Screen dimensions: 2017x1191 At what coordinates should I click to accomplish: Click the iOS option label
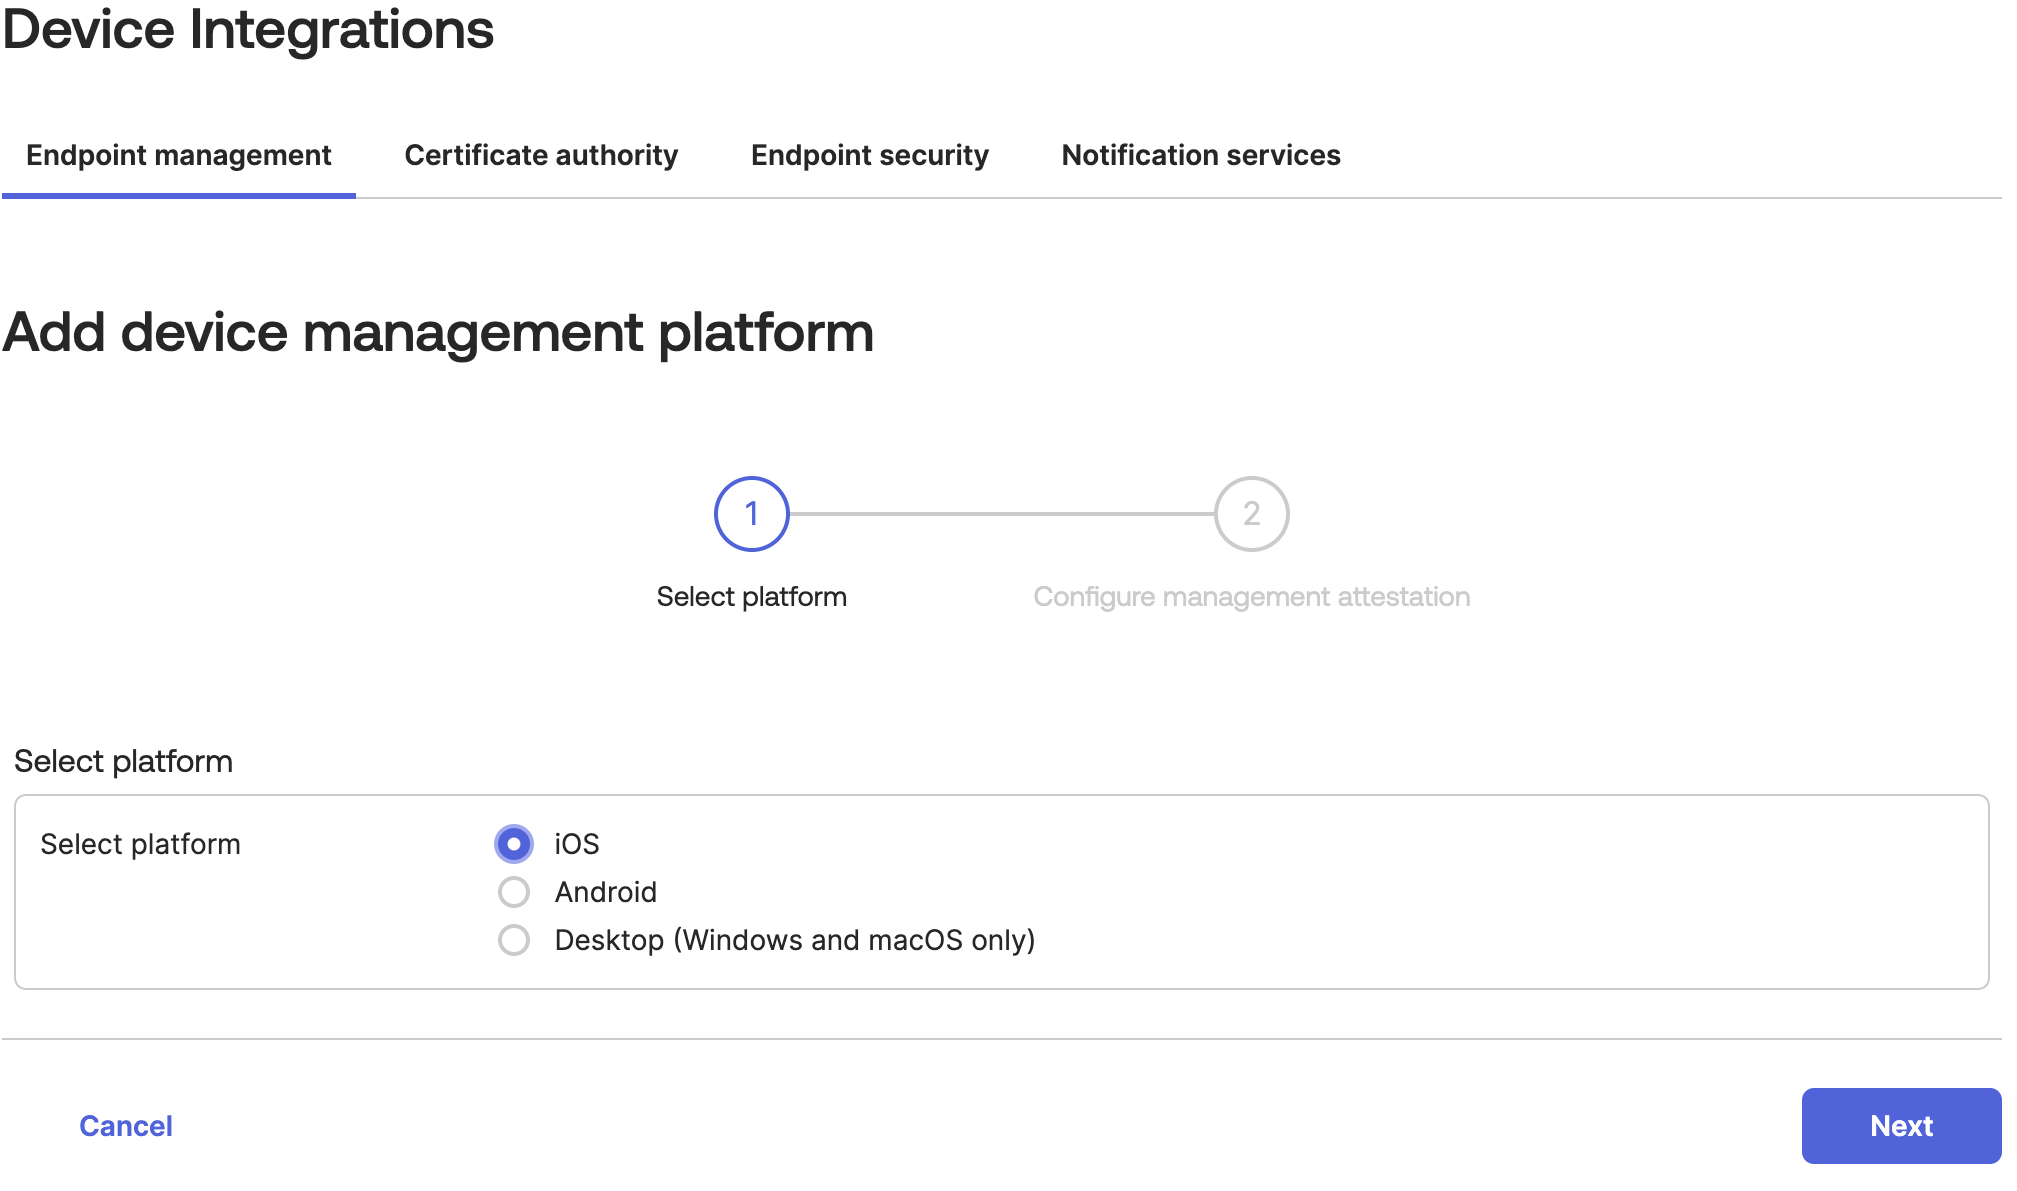(x=577, y=844)
